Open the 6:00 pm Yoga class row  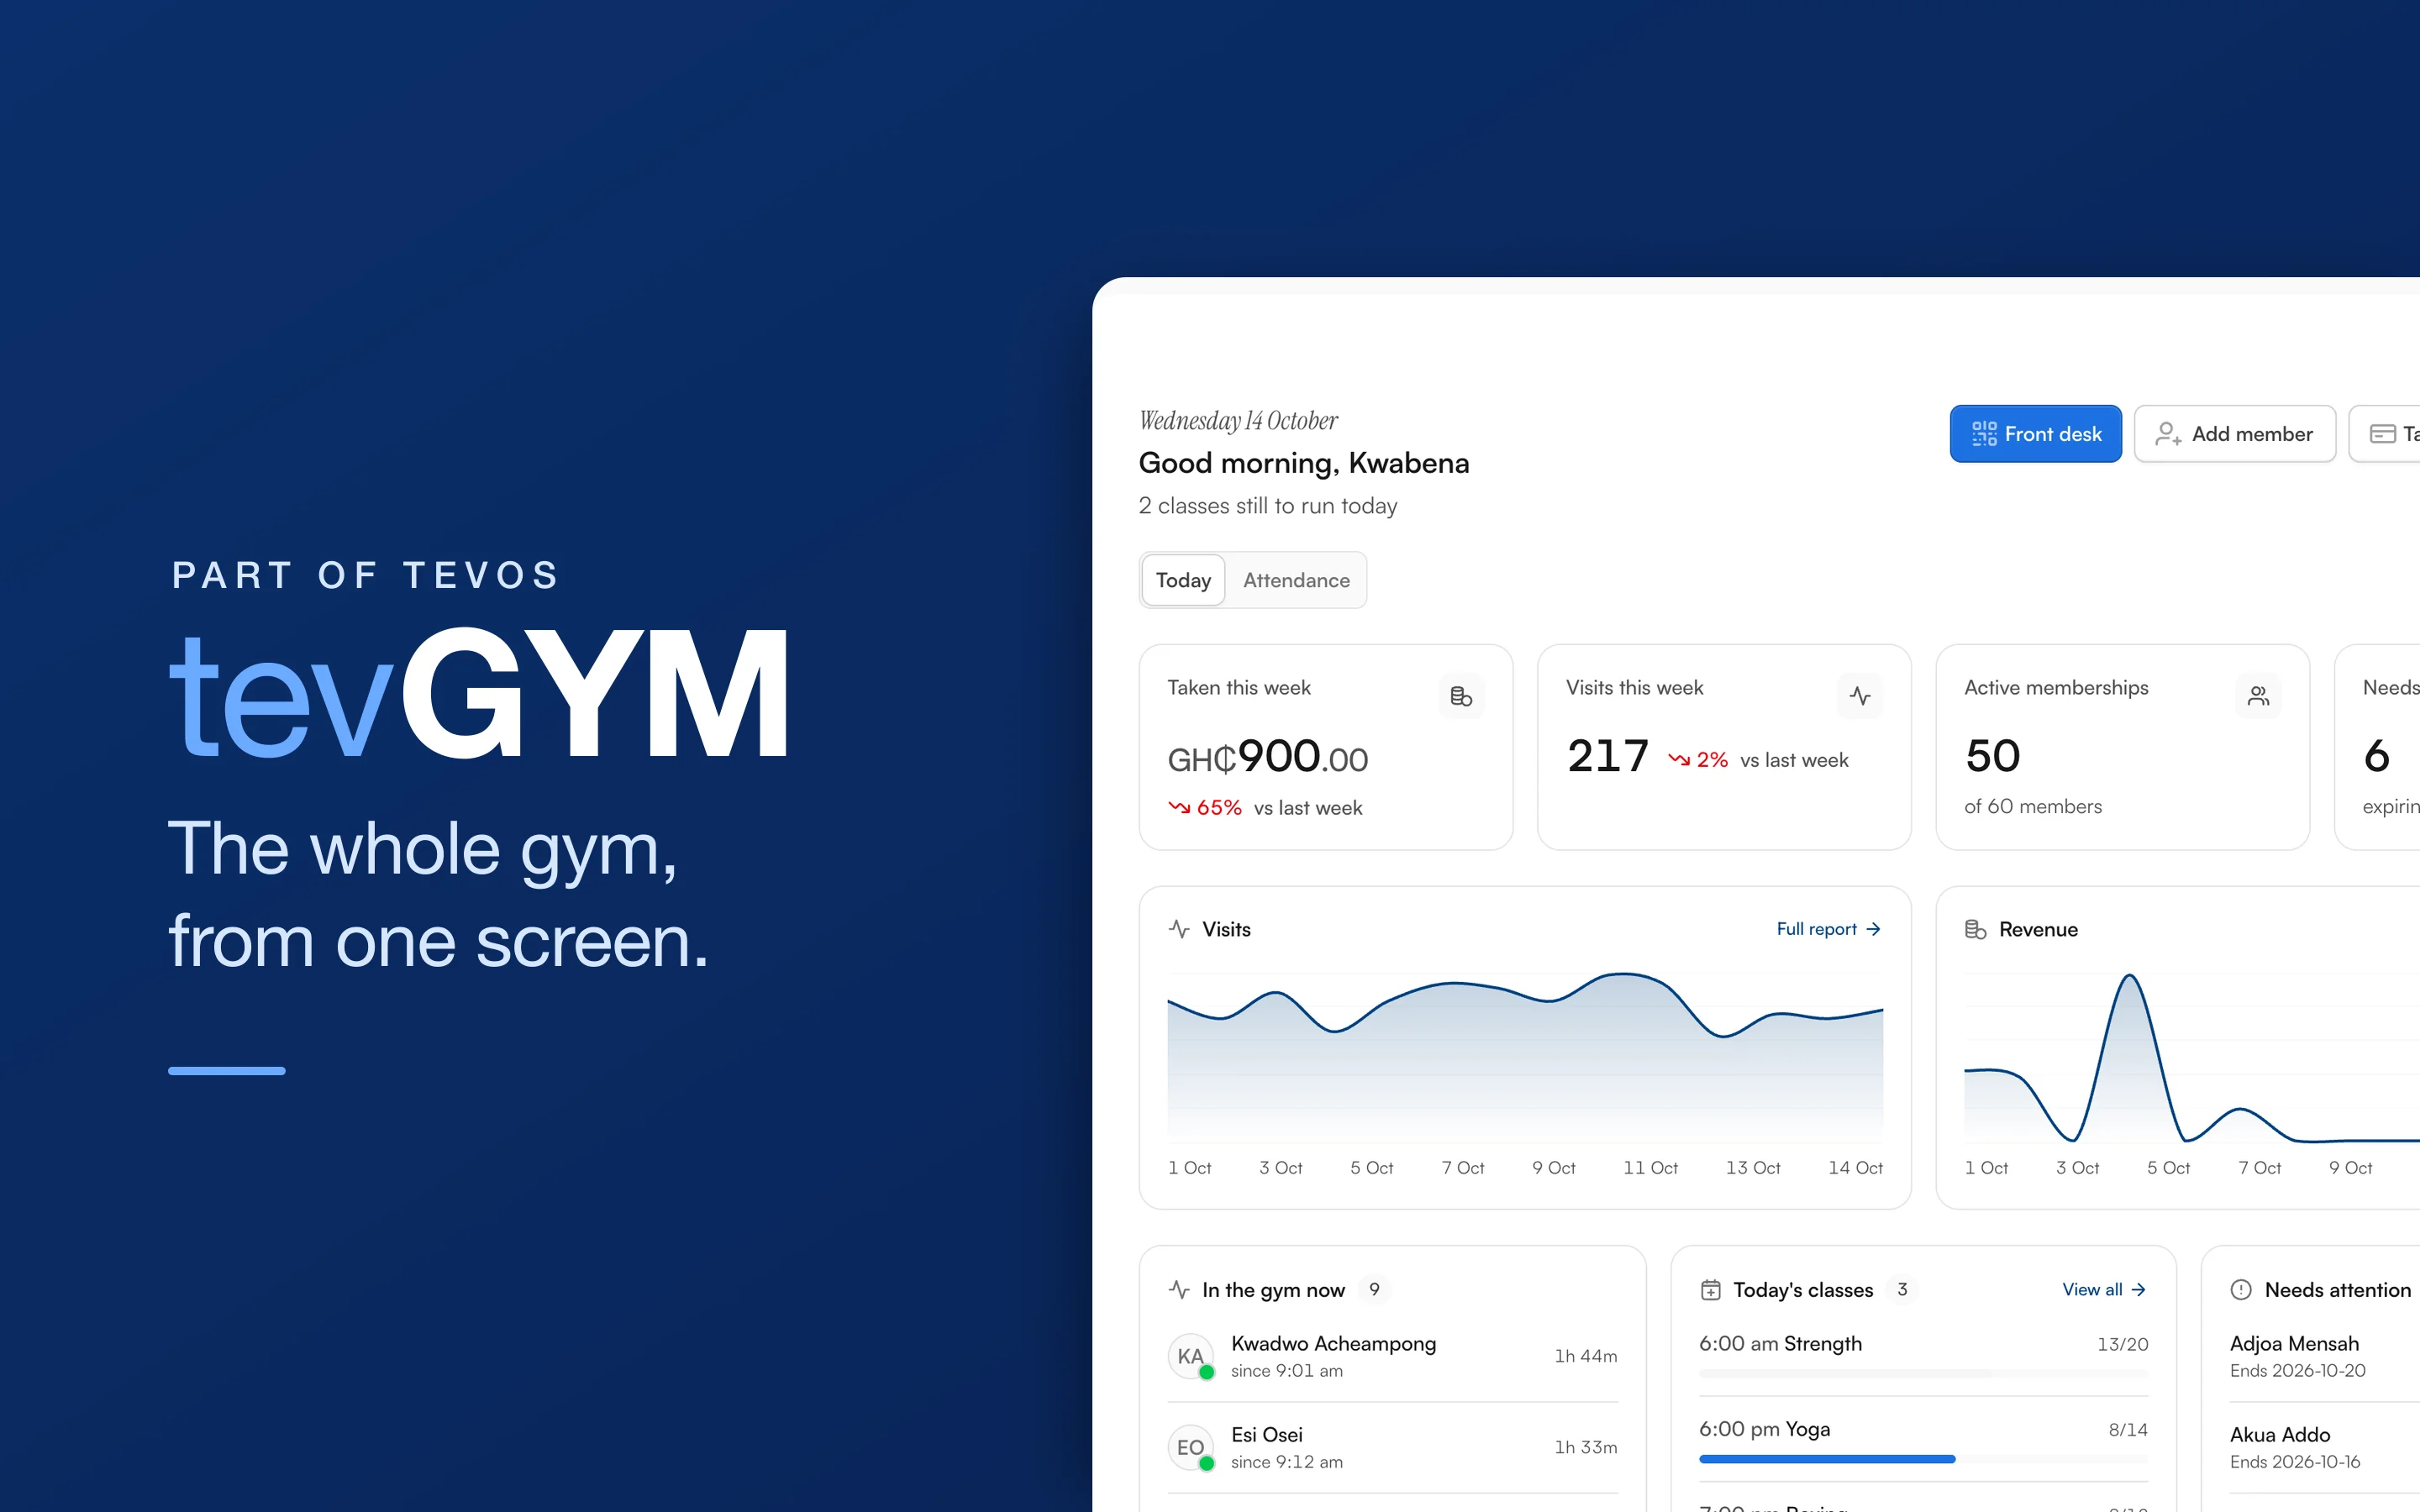1923,1441
